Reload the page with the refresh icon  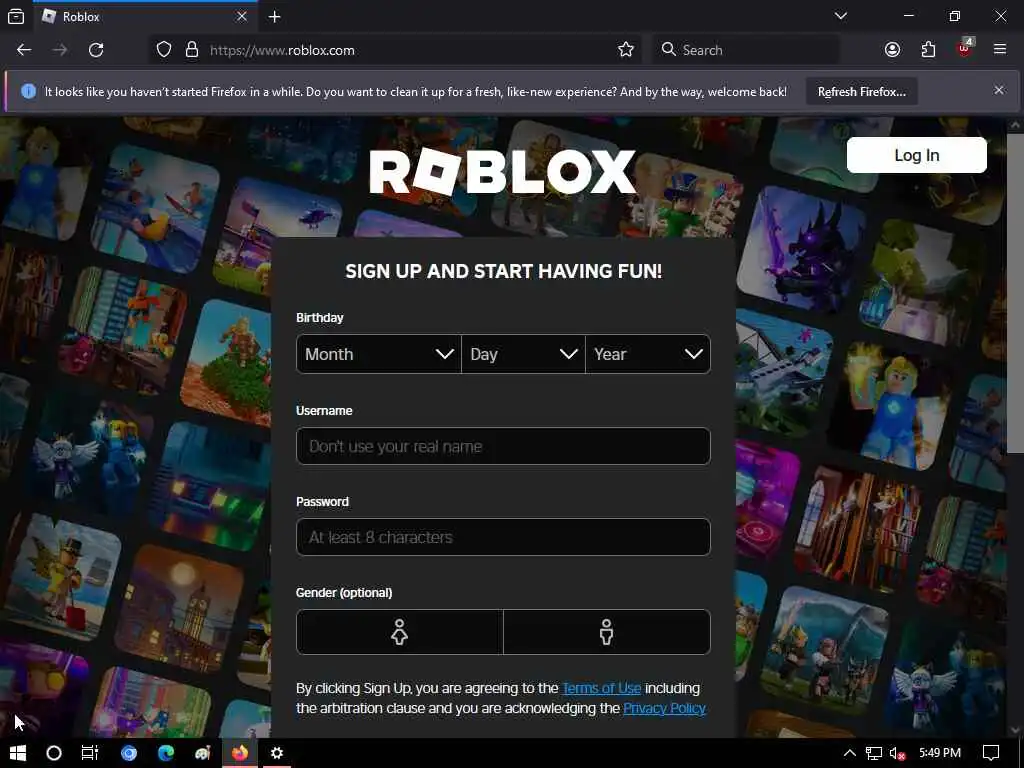pyautogui.click(x=96, y=50)
